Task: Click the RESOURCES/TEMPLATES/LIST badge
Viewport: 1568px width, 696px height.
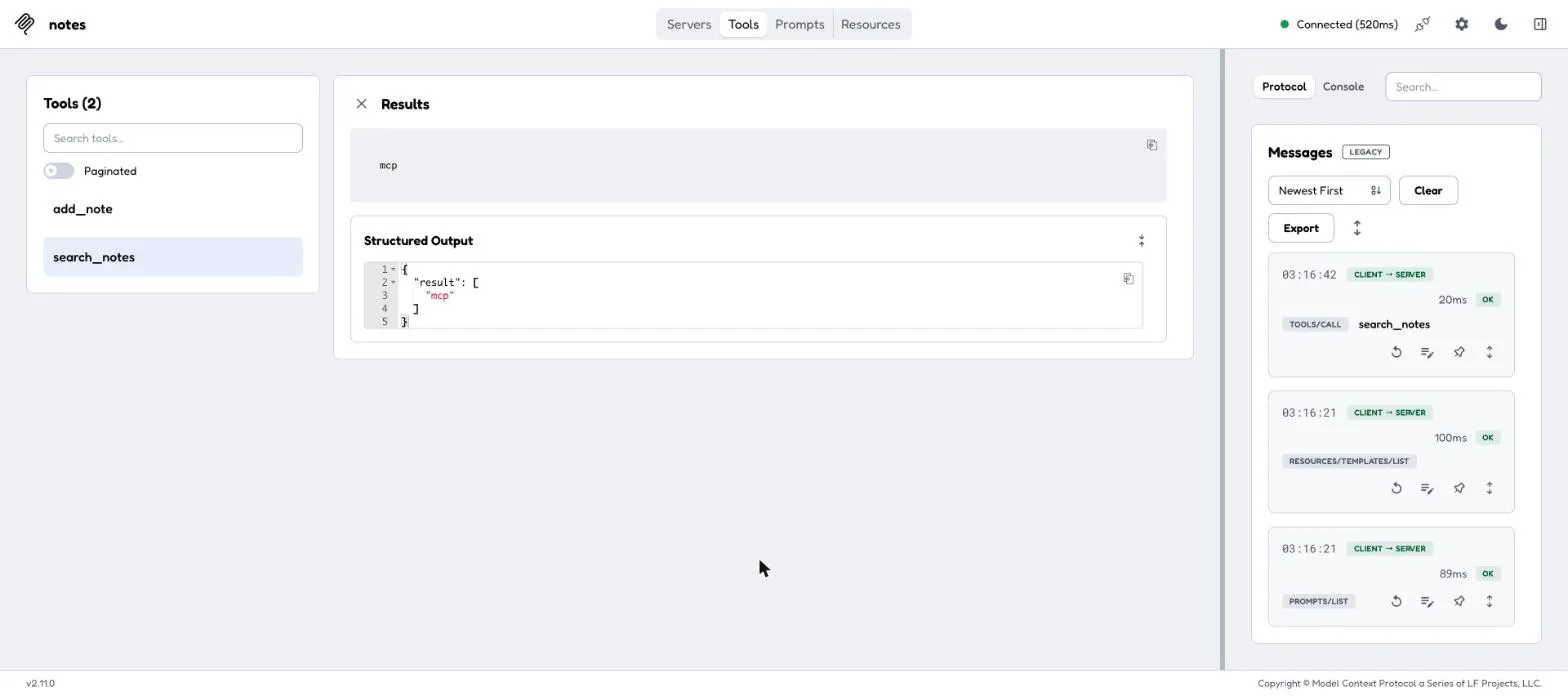Action: [1349, 461]
